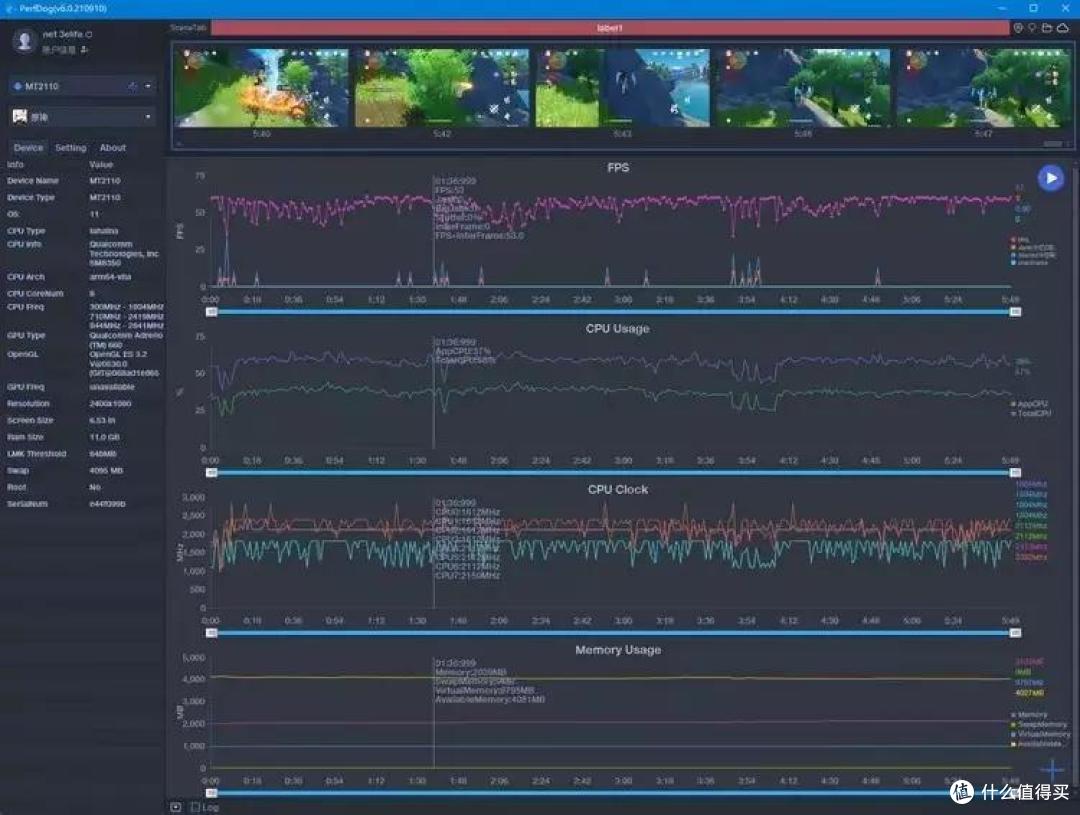Click the circular settings icon near label bar
1080x815 pixels.
pyautogui.click(x=1018, y=28)
